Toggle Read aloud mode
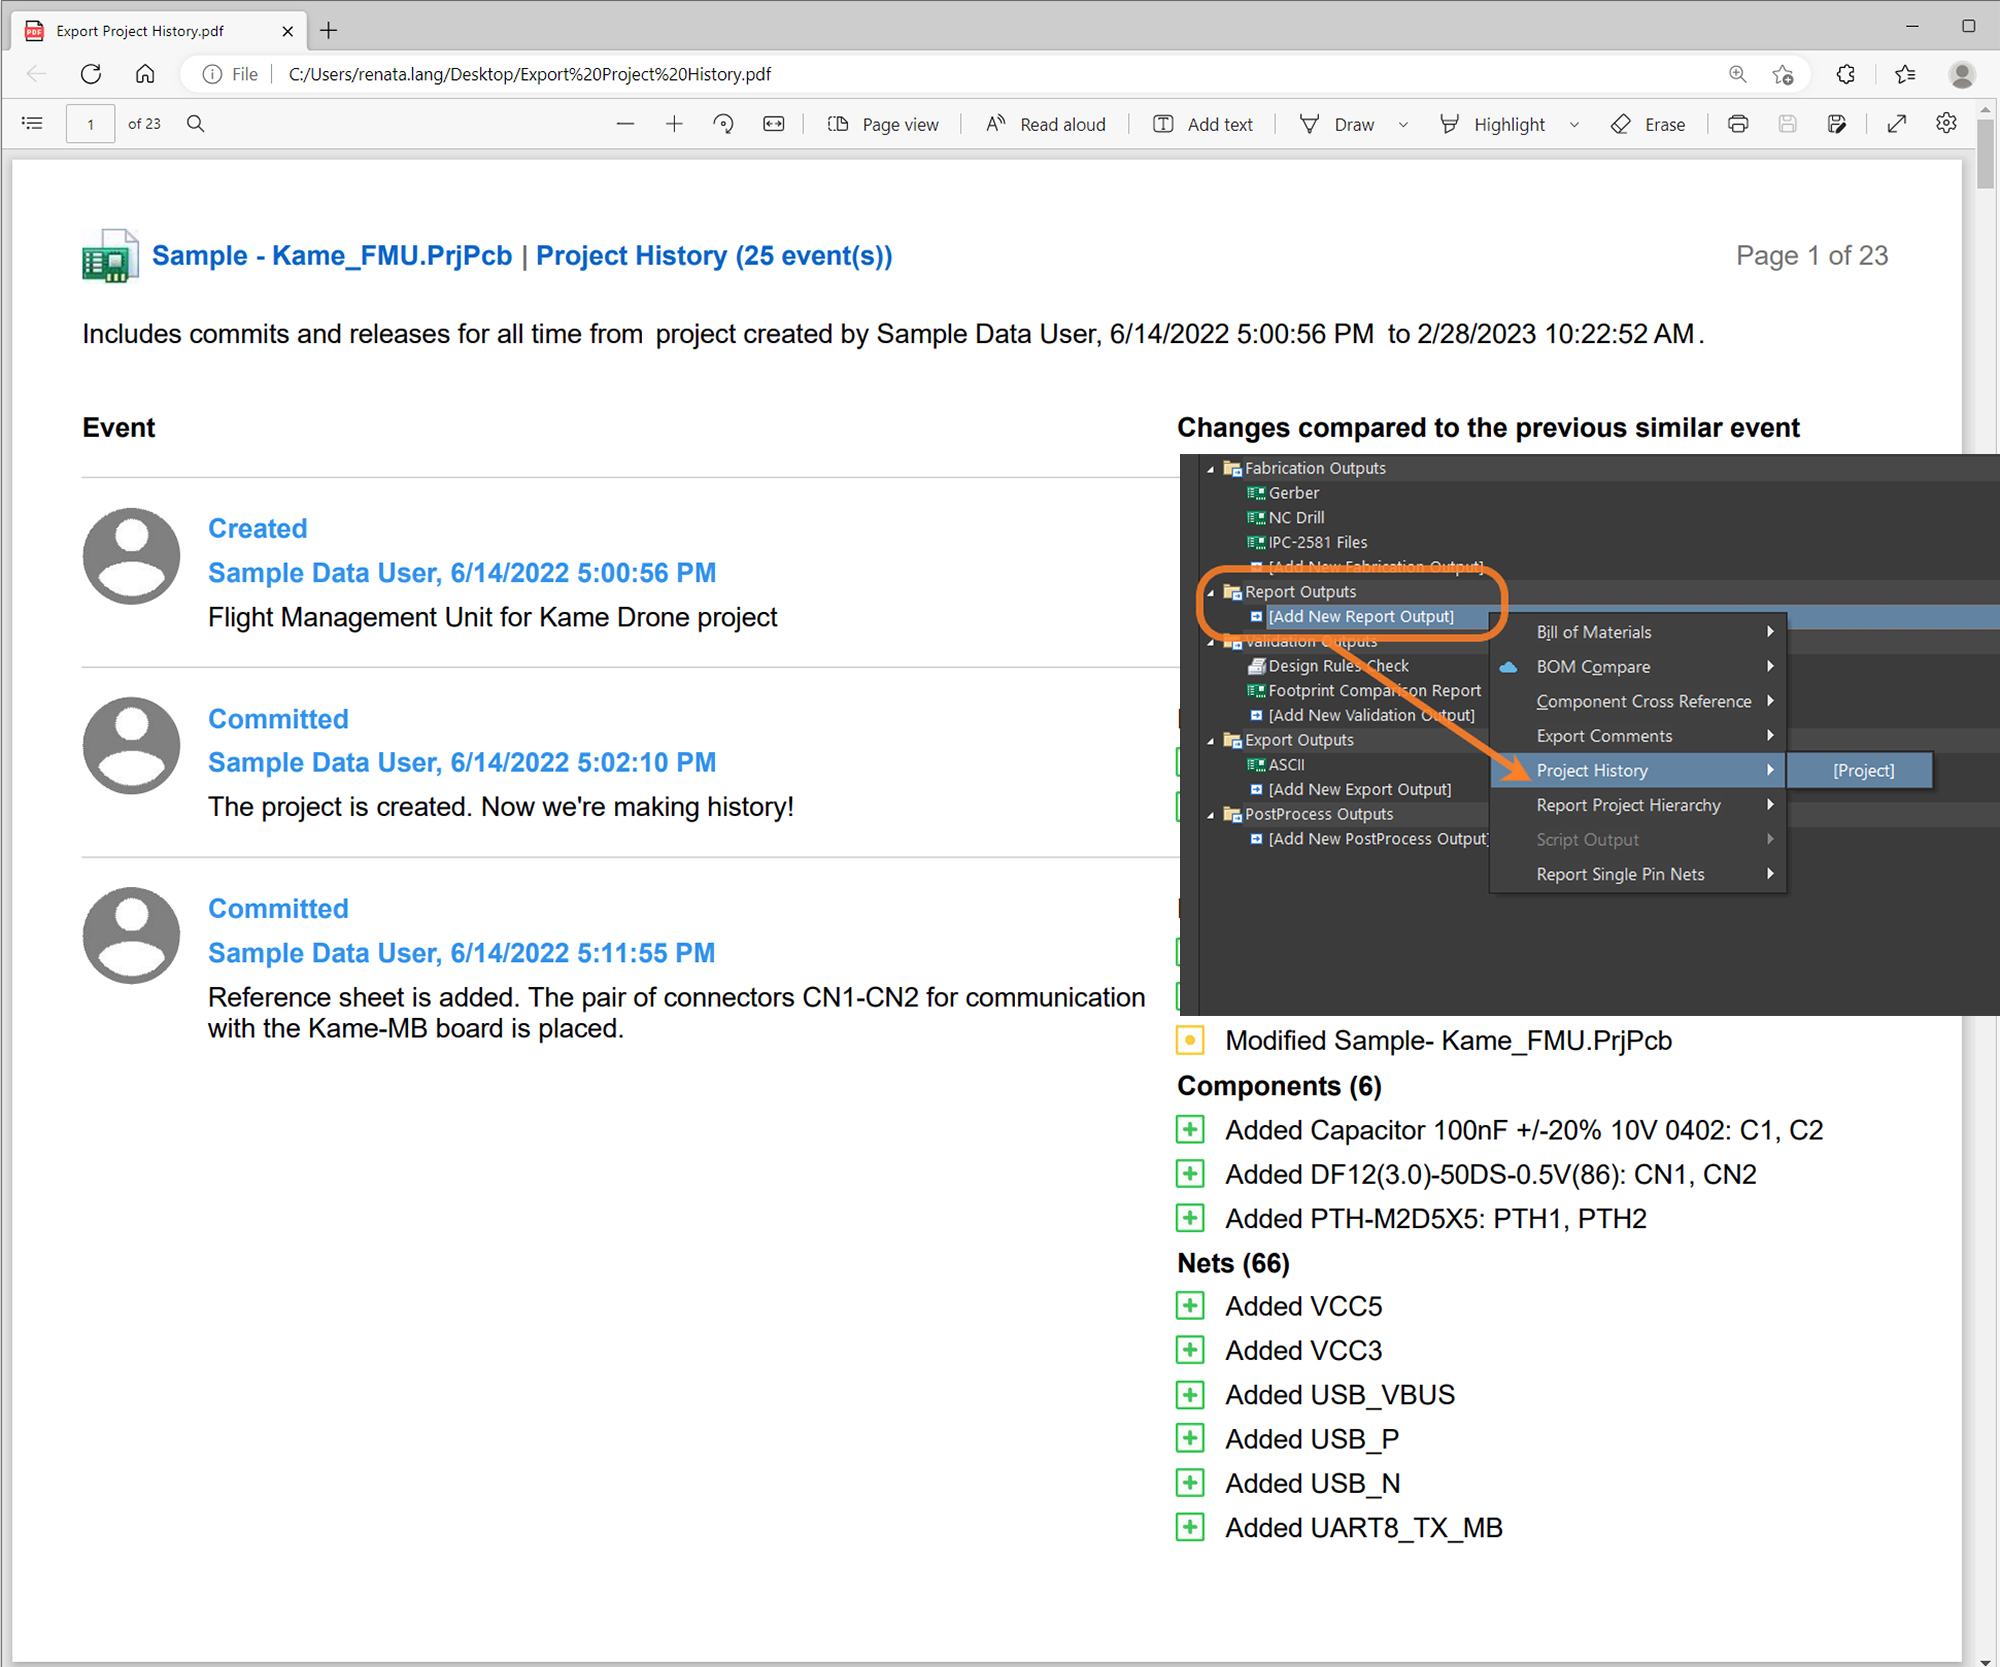 coord(1045,124)
